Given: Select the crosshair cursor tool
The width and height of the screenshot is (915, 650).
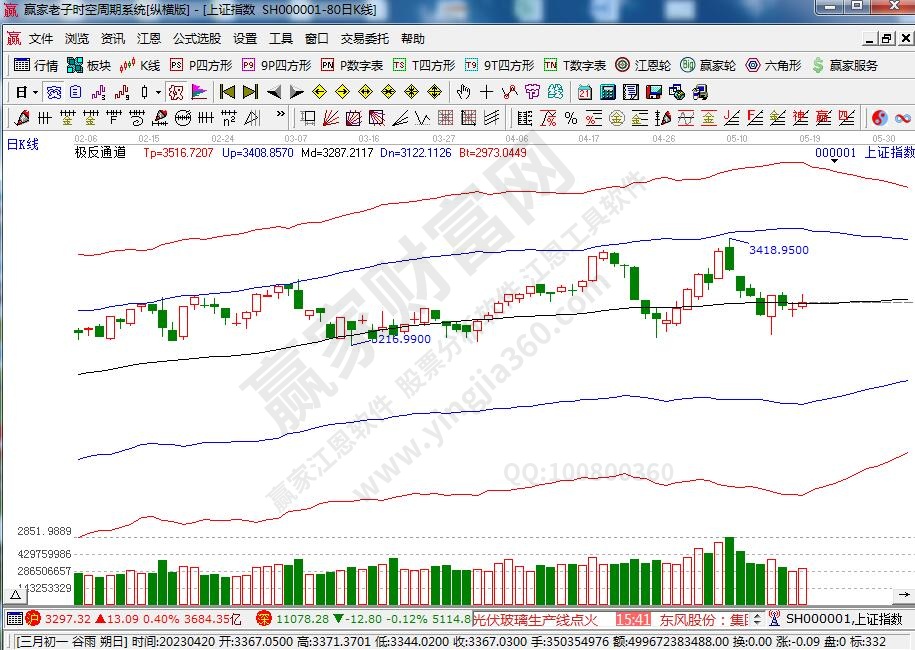Looking at the screenshot, I should click(486, 92).
